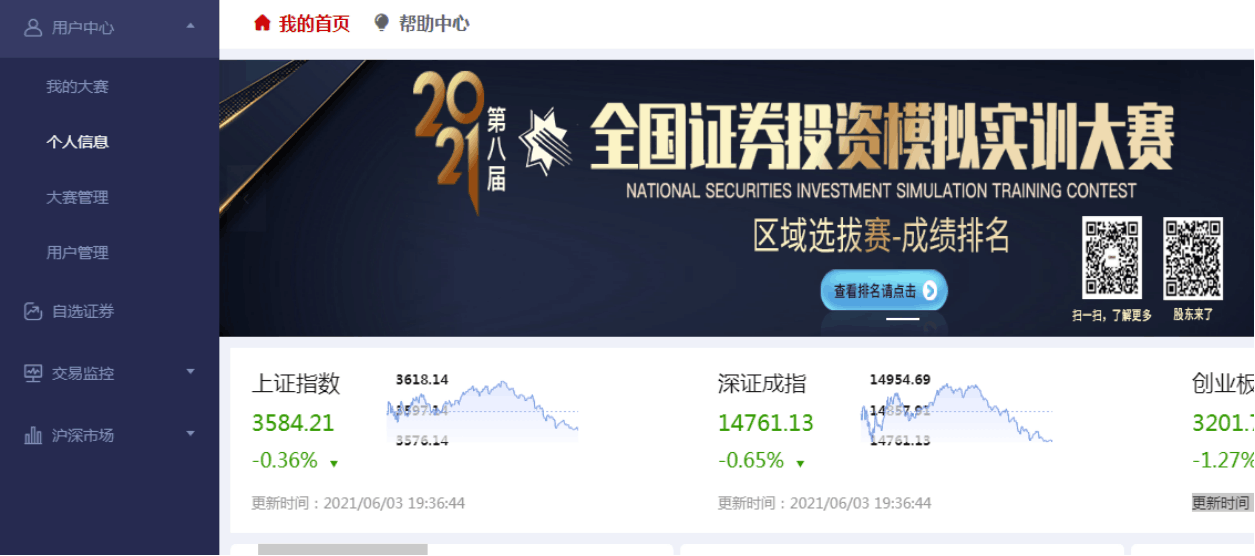The width and height of the screenshot is (1255, 556).
Task: Open 用户管理 in the sidebar
Action: tap(77, 253)
